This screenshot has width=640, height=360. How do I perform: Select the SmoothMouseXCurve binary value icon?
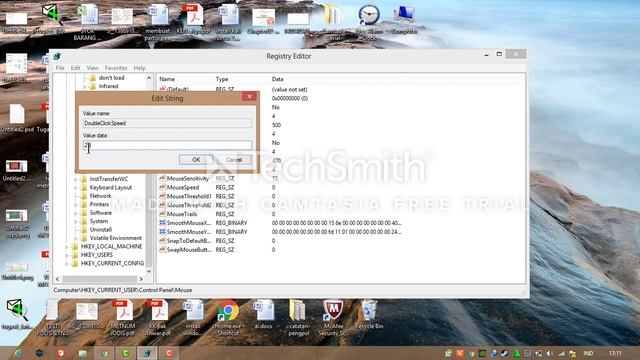[x=162, y=223]
